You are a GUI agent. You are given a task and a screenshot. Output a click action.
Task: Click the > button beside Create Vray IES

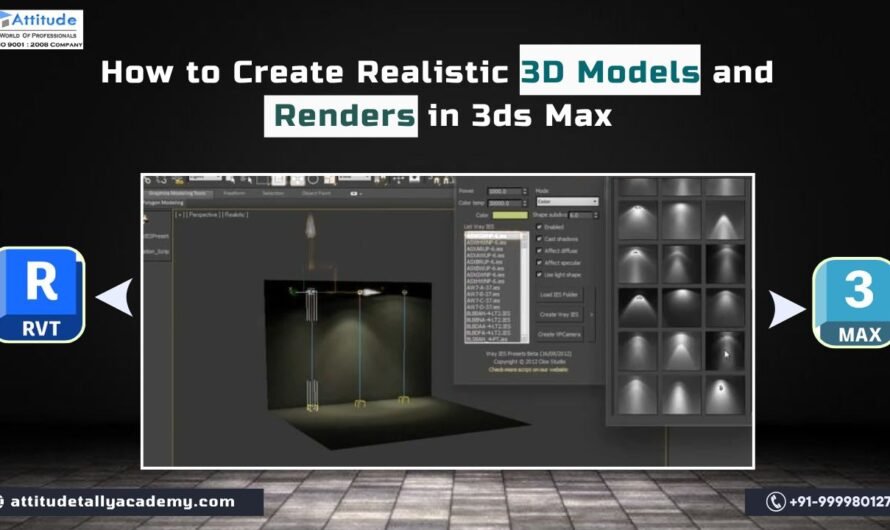click(x=591, y=314)
